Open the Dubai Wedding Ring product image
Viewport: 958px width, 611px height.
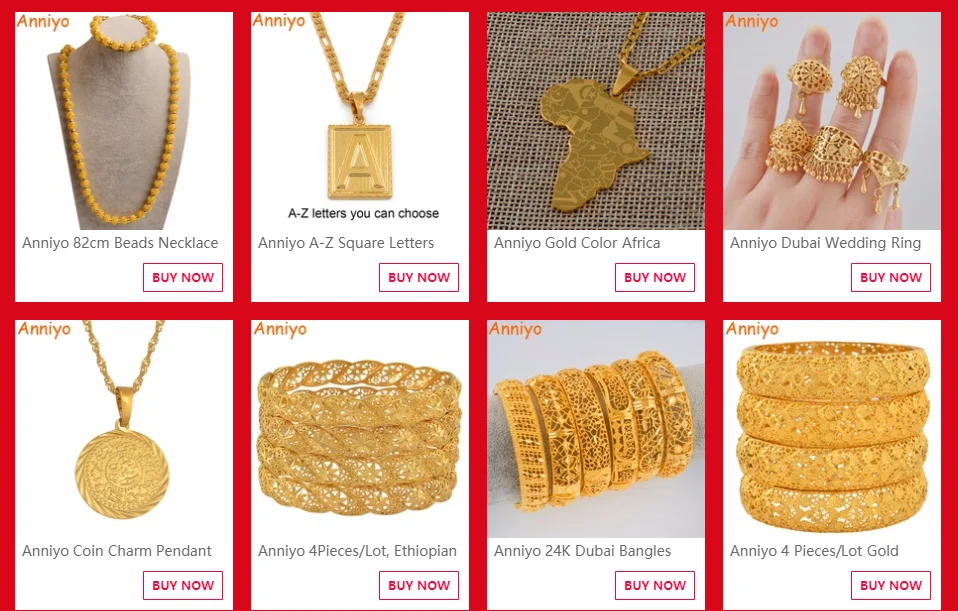coord(832,121)
